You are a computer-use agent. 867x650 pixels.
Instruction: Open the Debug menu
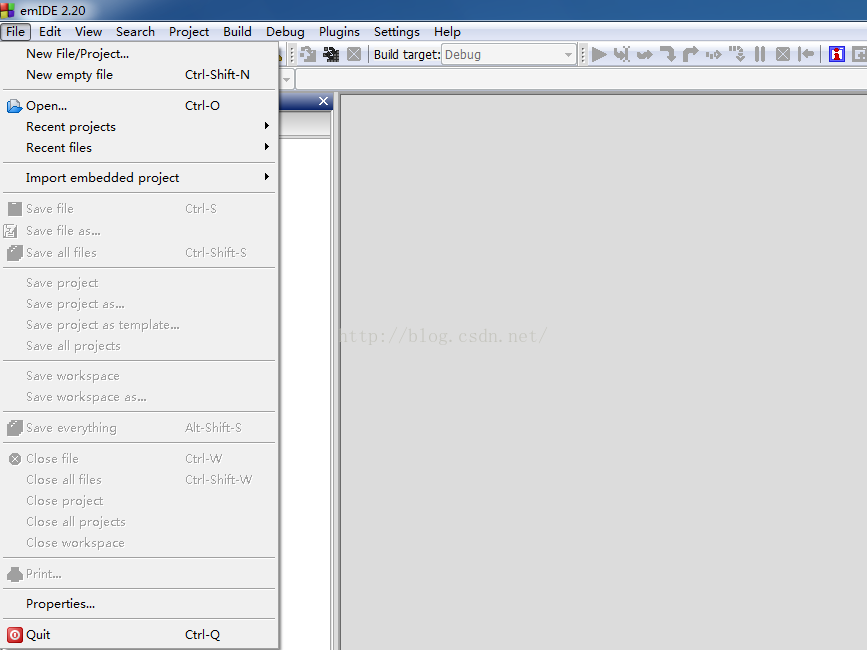point(285,32)
